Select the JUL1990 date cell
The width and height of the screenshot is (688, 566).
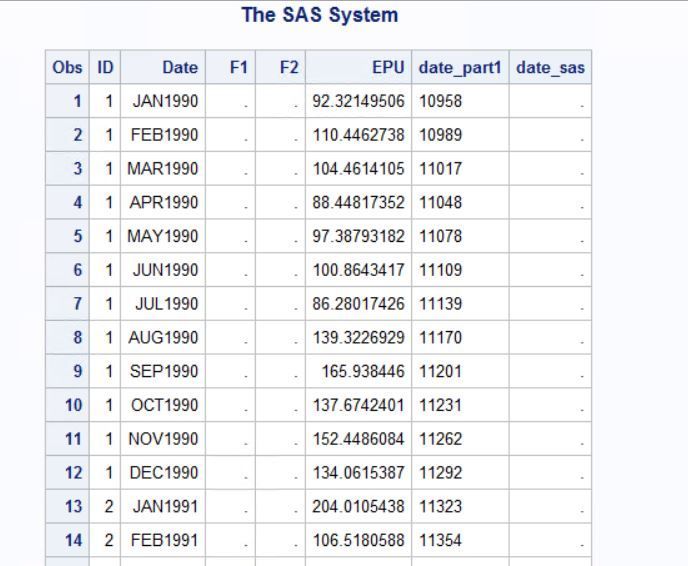163,304
